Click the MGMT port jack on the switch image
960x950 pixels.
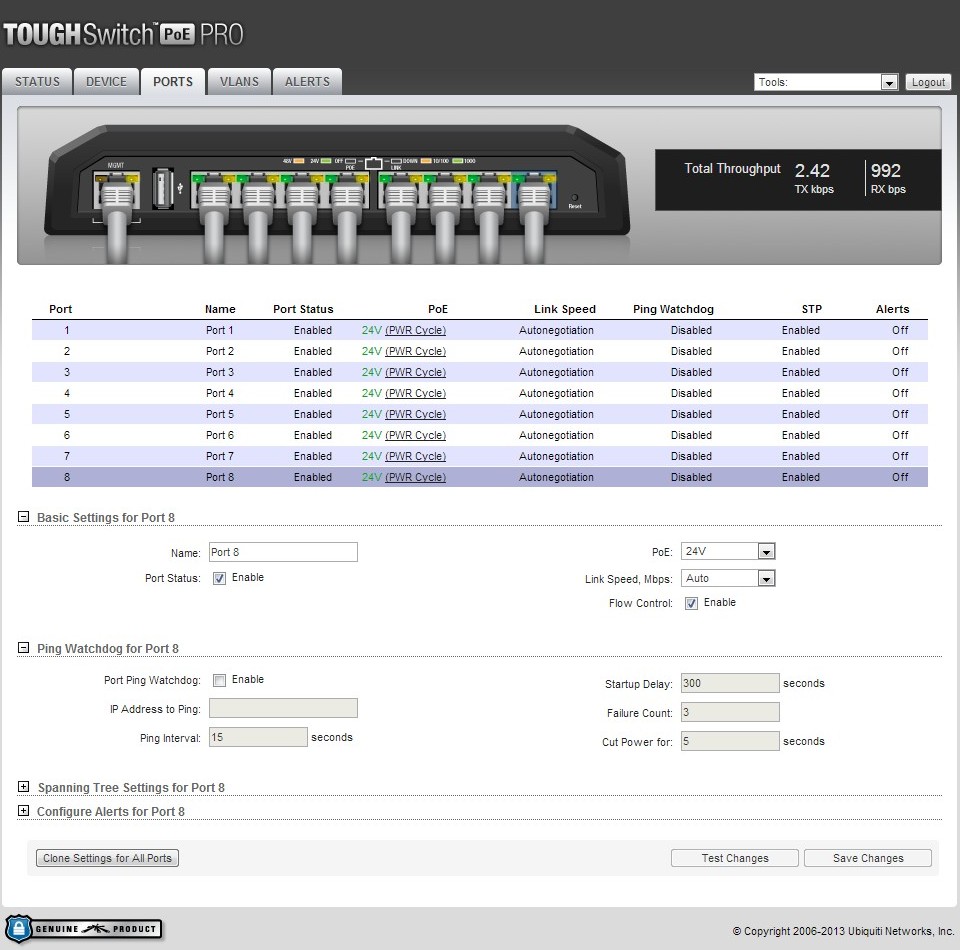point(116,191)
